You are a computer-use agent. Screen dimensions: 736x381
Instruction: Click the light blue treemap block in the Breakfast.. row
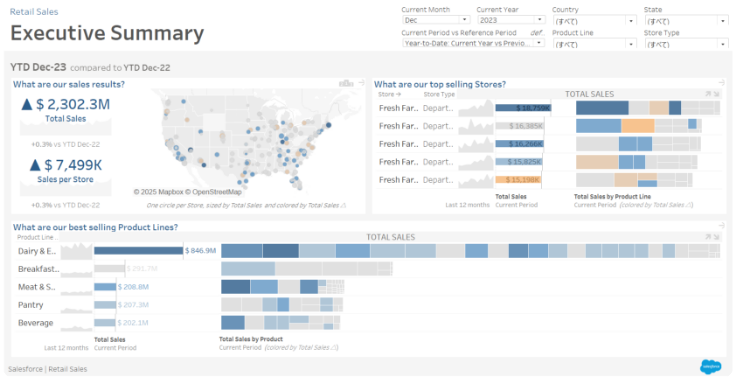click(x=248, y=269)
